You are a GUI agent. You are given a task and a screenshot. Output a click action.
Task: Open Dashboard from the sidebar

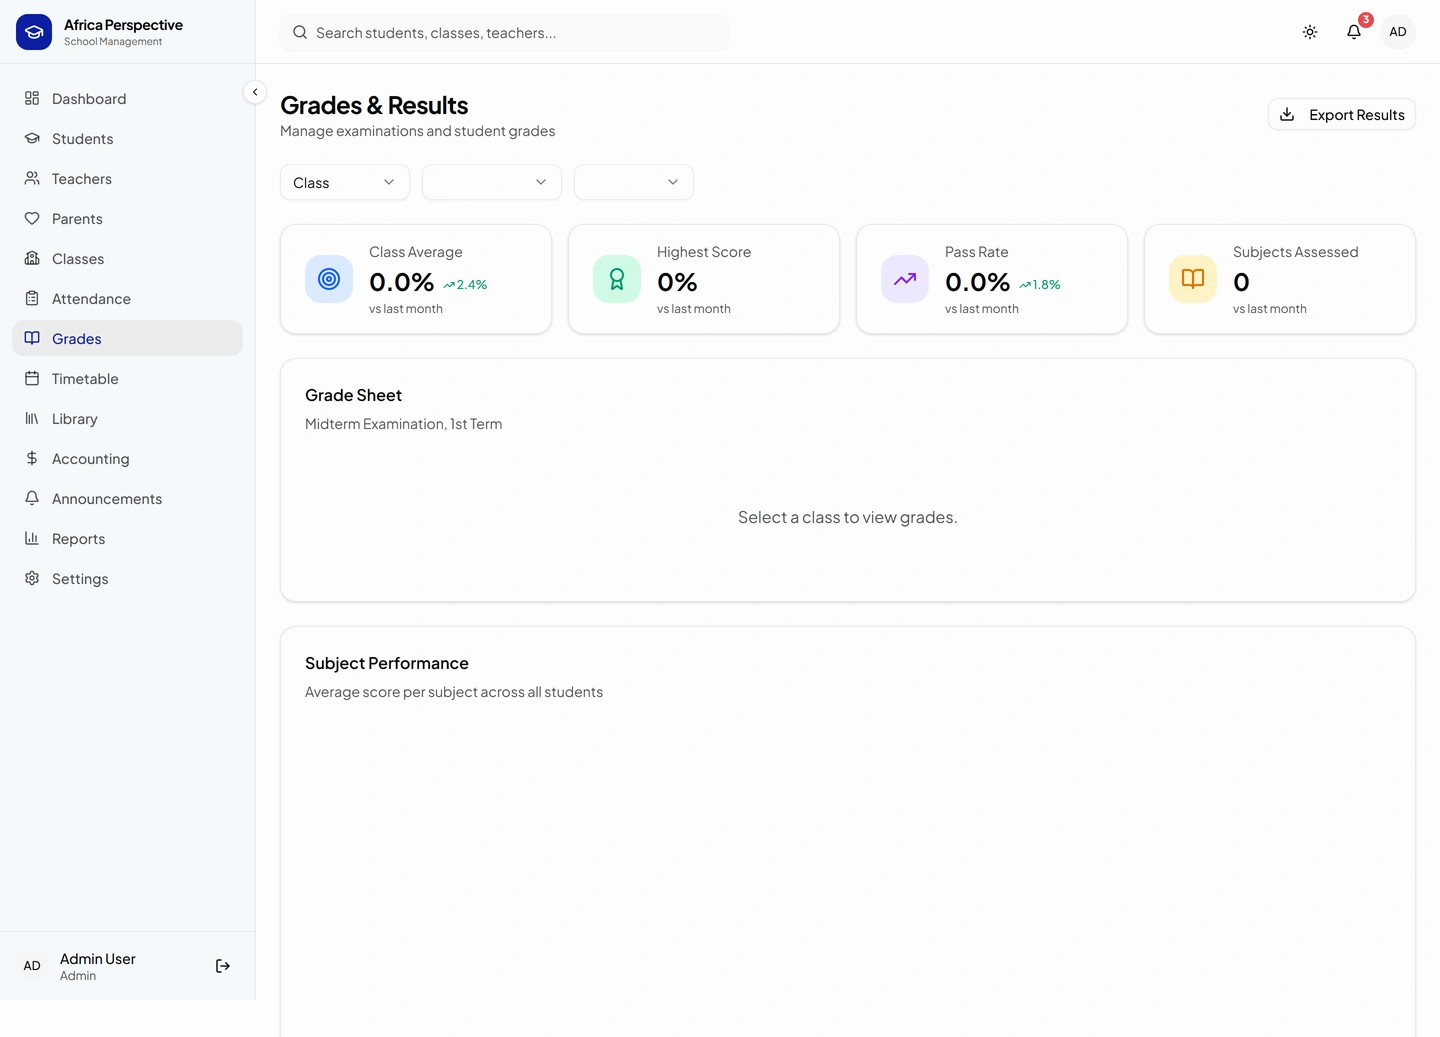tap(127, 98)
